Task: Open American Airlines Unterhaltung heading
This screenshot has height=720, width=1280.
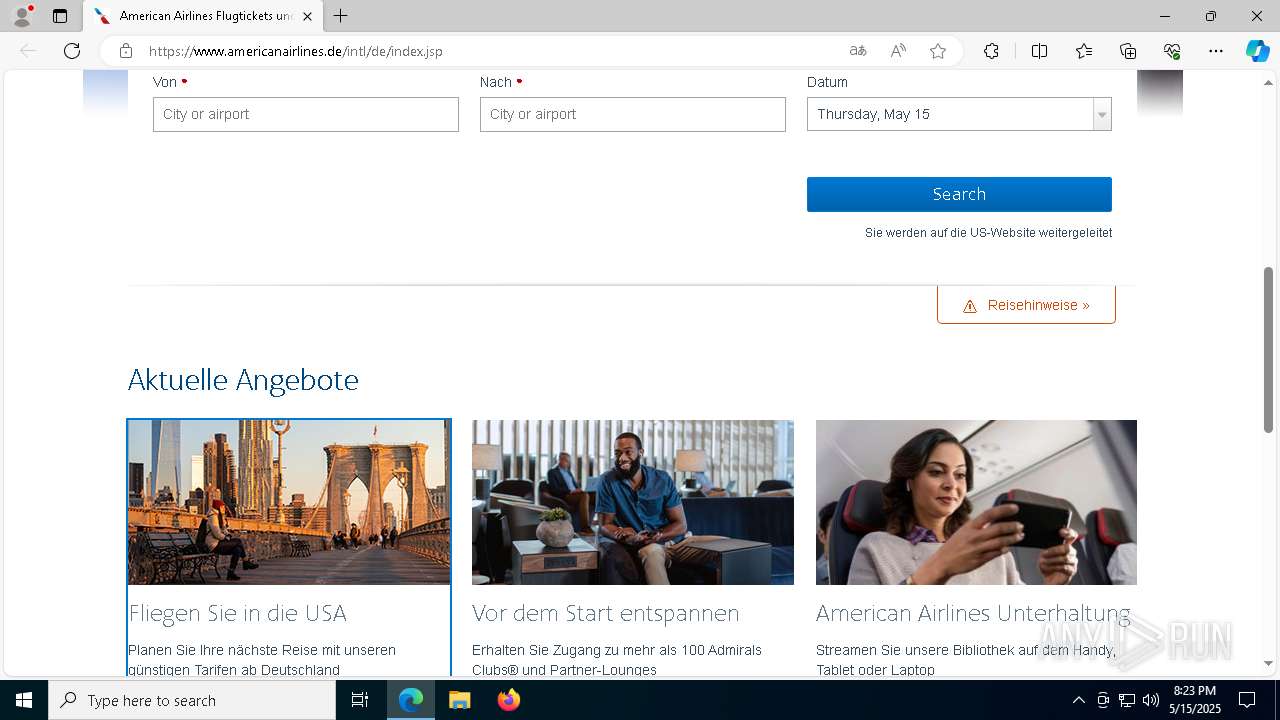Action: 973,613
